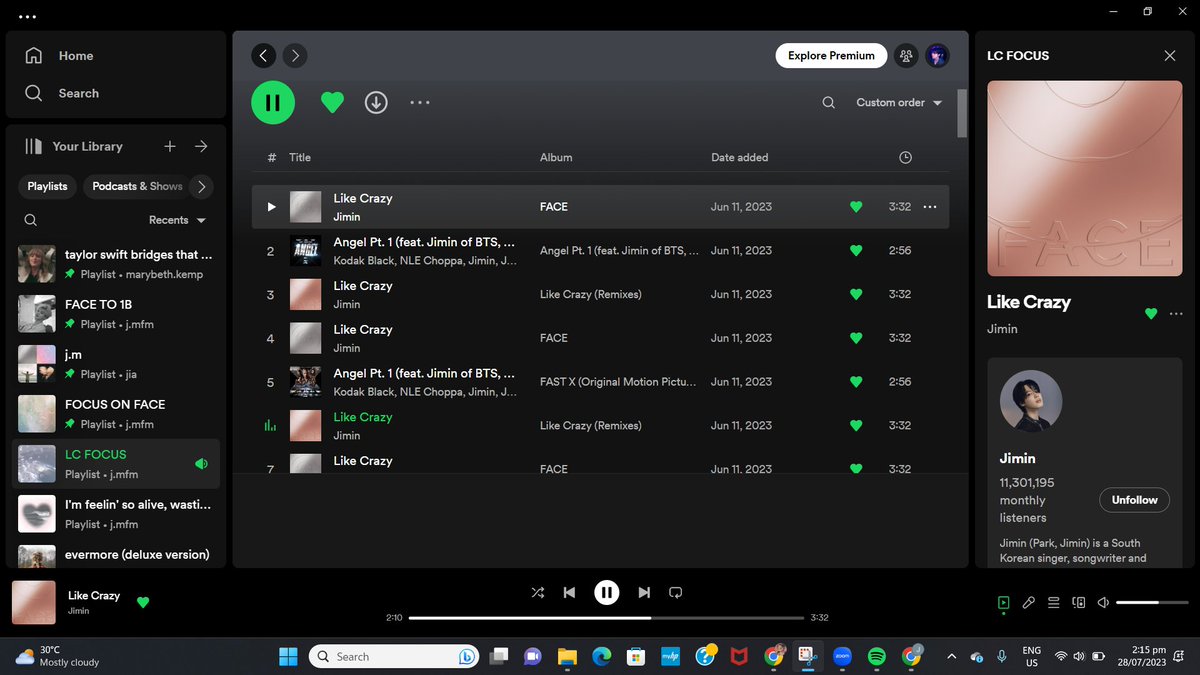The width and height of the screenshot is (1200, 675).
Task: Open Friend Activity icon
Action: point(906,56)
